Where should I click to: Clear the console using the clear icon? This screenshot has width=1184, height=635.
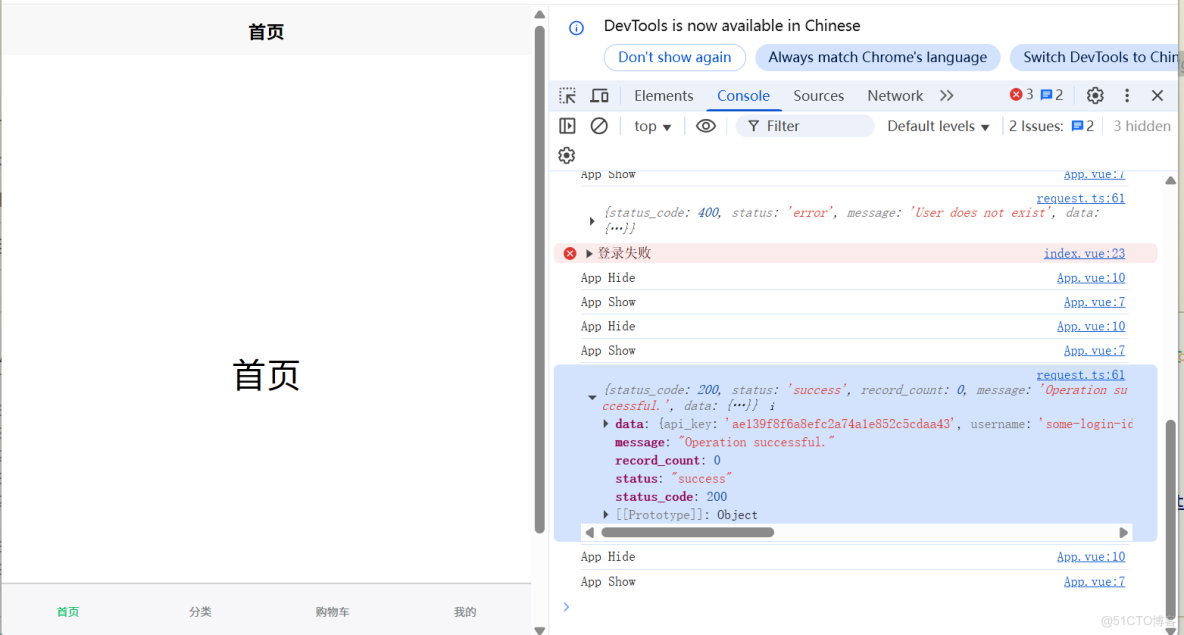point(599,125)
